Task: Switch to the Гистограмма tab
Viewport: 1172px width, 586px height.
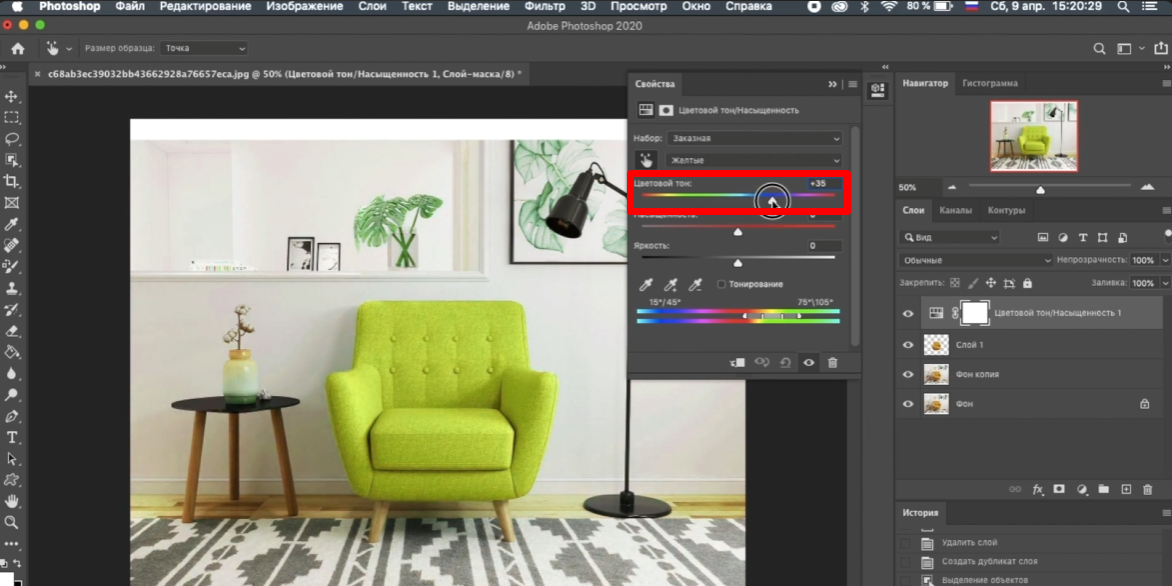Action: [990, 84]
